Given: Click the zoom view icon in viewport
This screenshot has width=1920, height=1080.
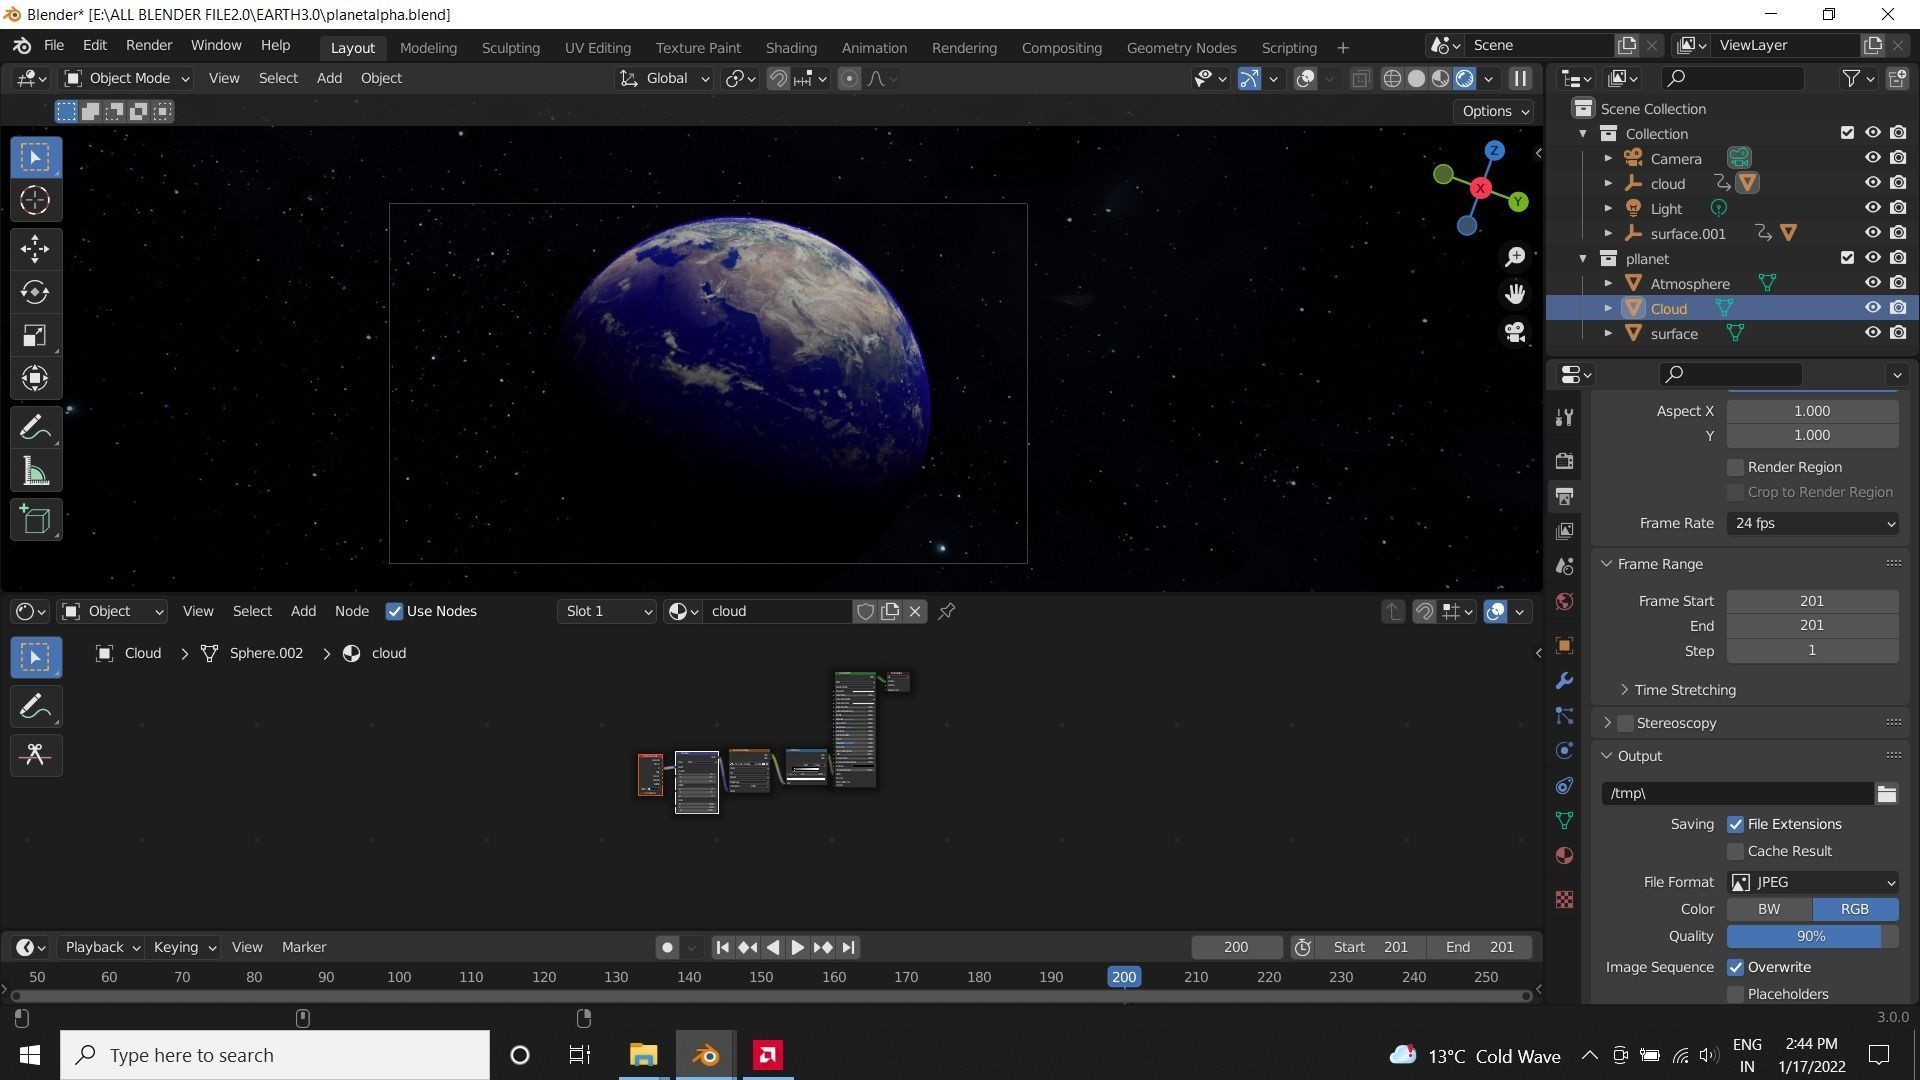Looking at the screenshot, I should pyautogui.click(x=1515, y=257).
